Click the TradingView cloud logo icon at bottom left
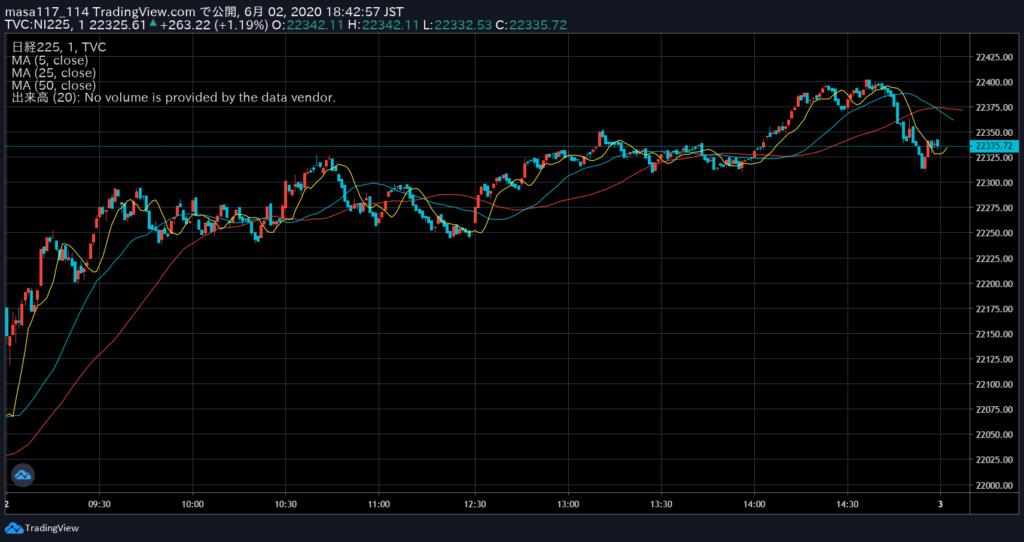 coord(13,528)
